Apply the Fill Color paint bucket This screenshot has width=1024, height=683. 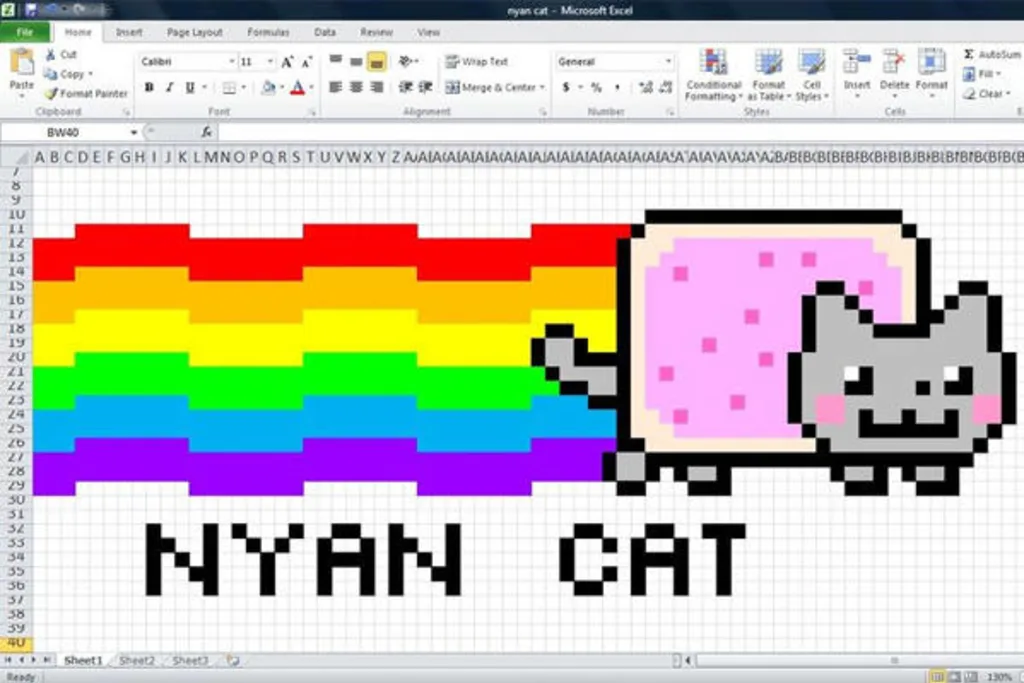(x=267, y=87)
